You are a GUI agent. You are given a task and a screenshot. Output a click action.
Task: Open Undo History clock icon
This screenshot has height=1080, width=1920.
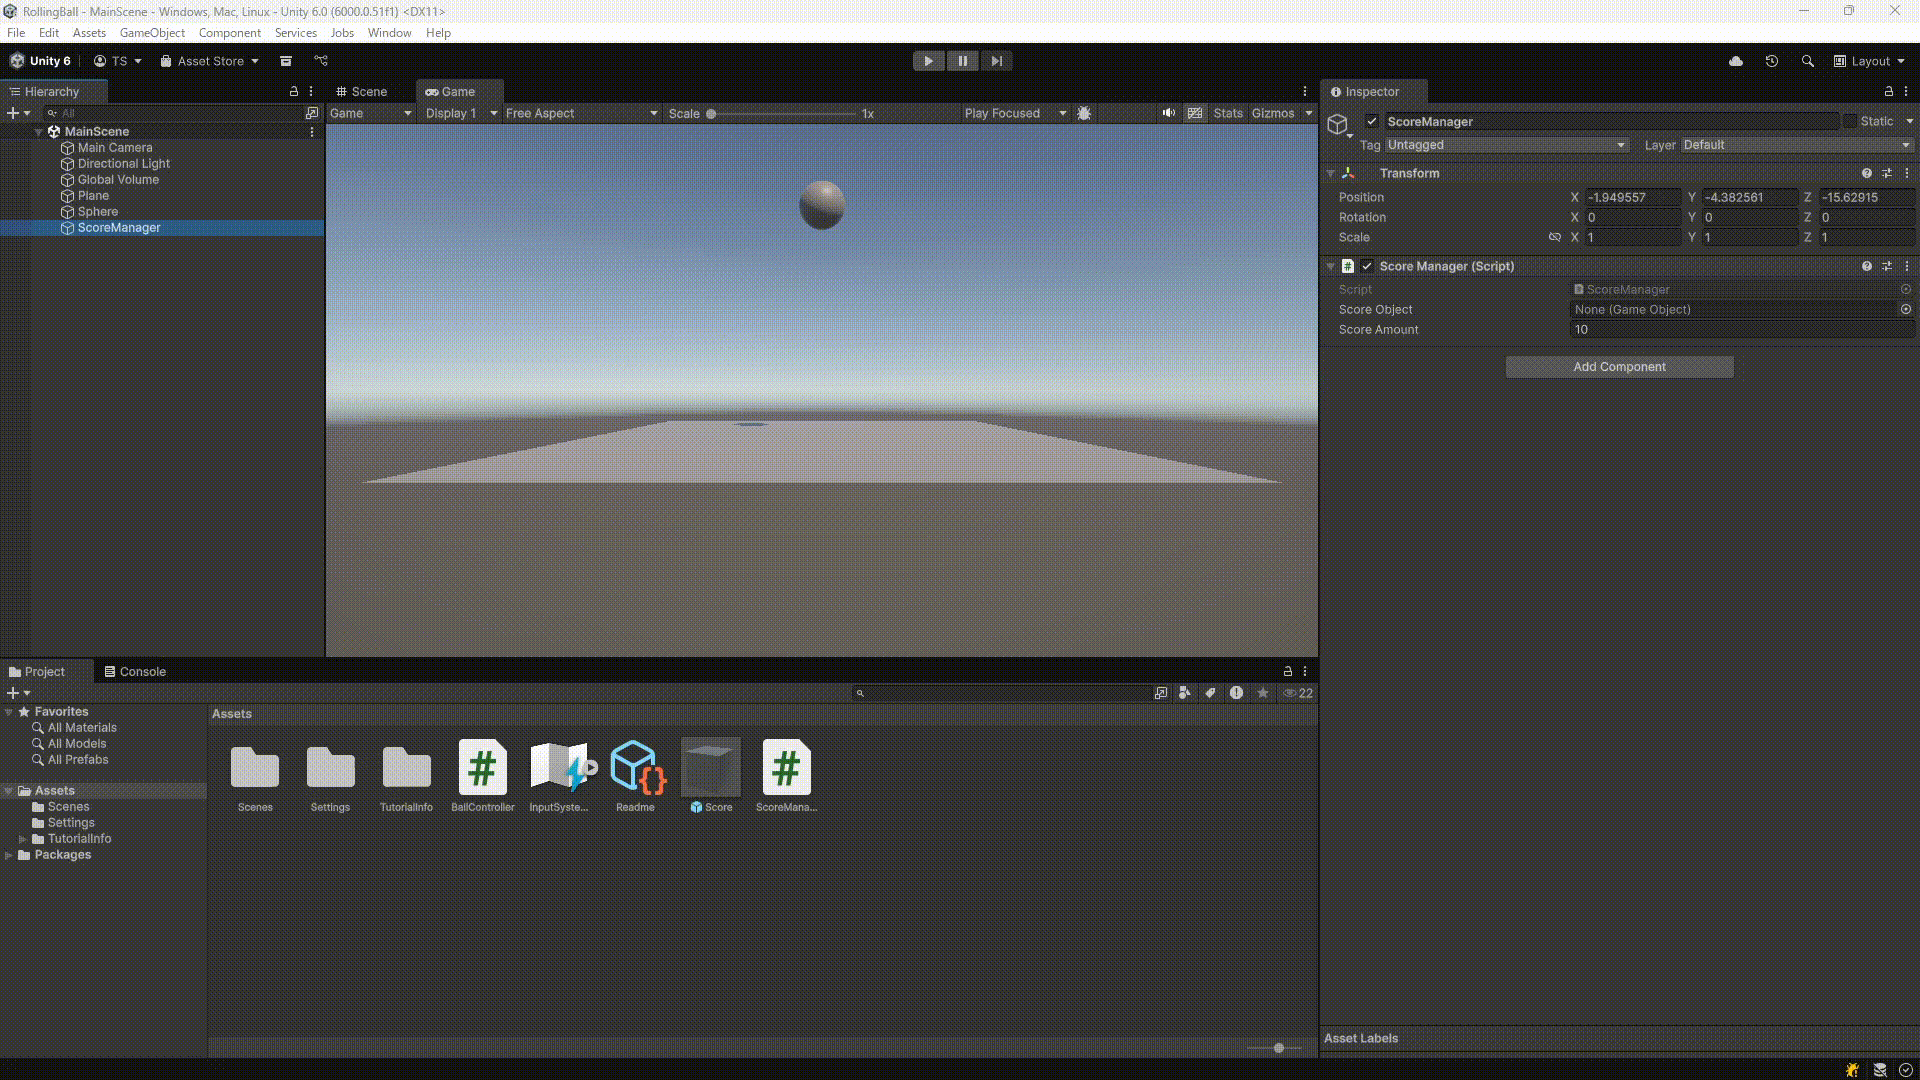tap(1771, 61)
